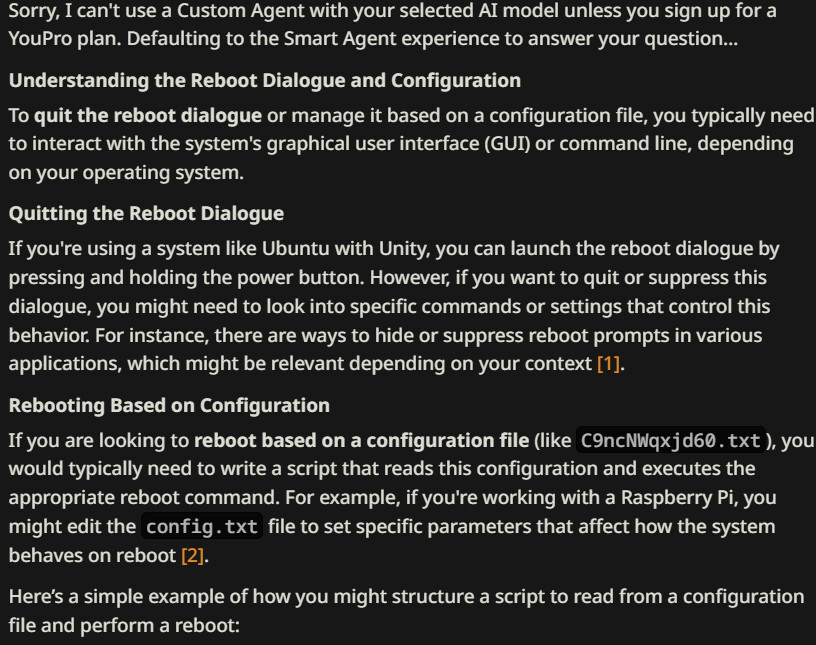Screen dimensions: 816x645
Task: Click the Rebooting Based on Configuration heading
Action: point(169,405)
